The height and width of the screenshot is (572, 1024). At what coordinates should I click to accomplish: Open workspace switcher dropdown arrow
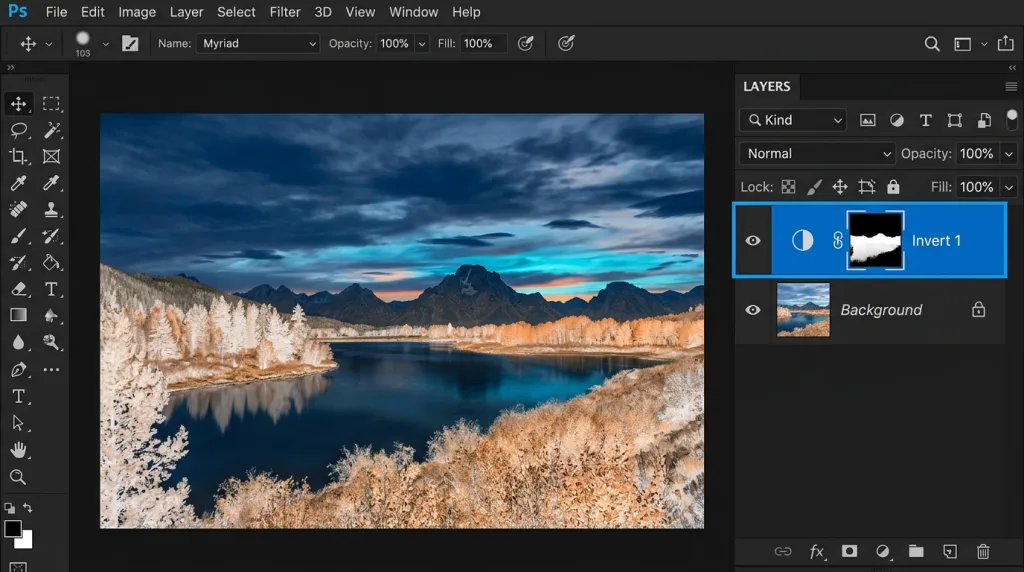tap(984, 44)
